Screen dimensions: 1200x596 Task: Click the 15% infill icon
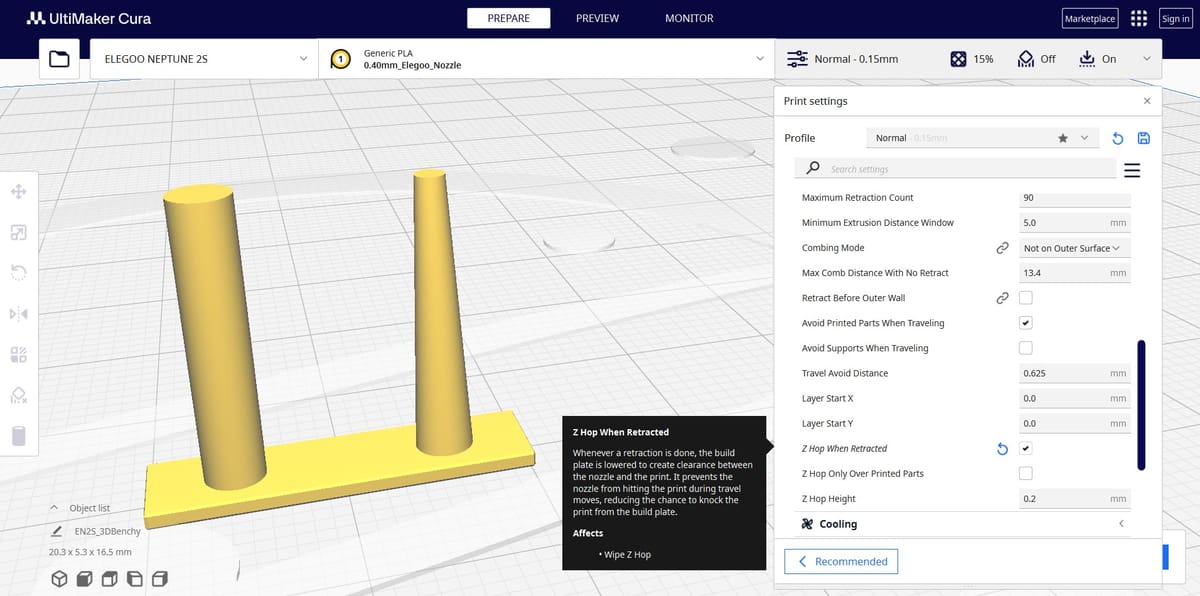click(x=958, y=59)
